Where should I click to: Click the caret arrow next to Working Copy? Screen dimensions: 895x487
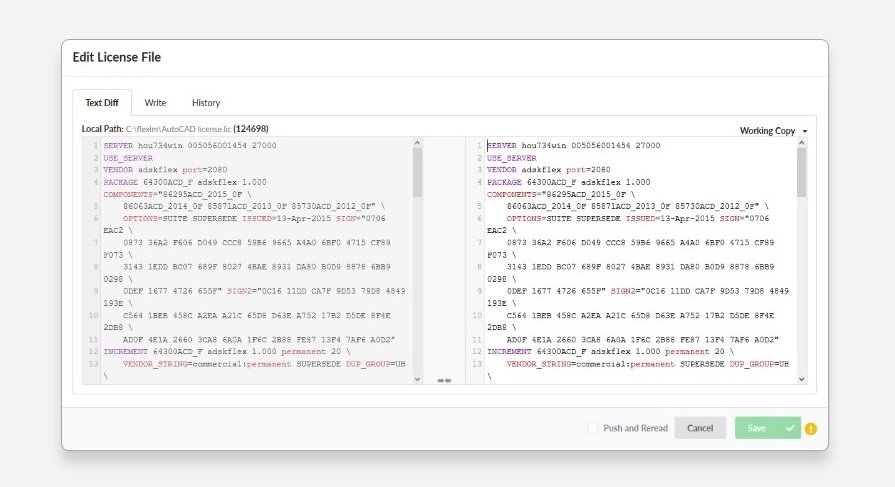tap(805, 131)
